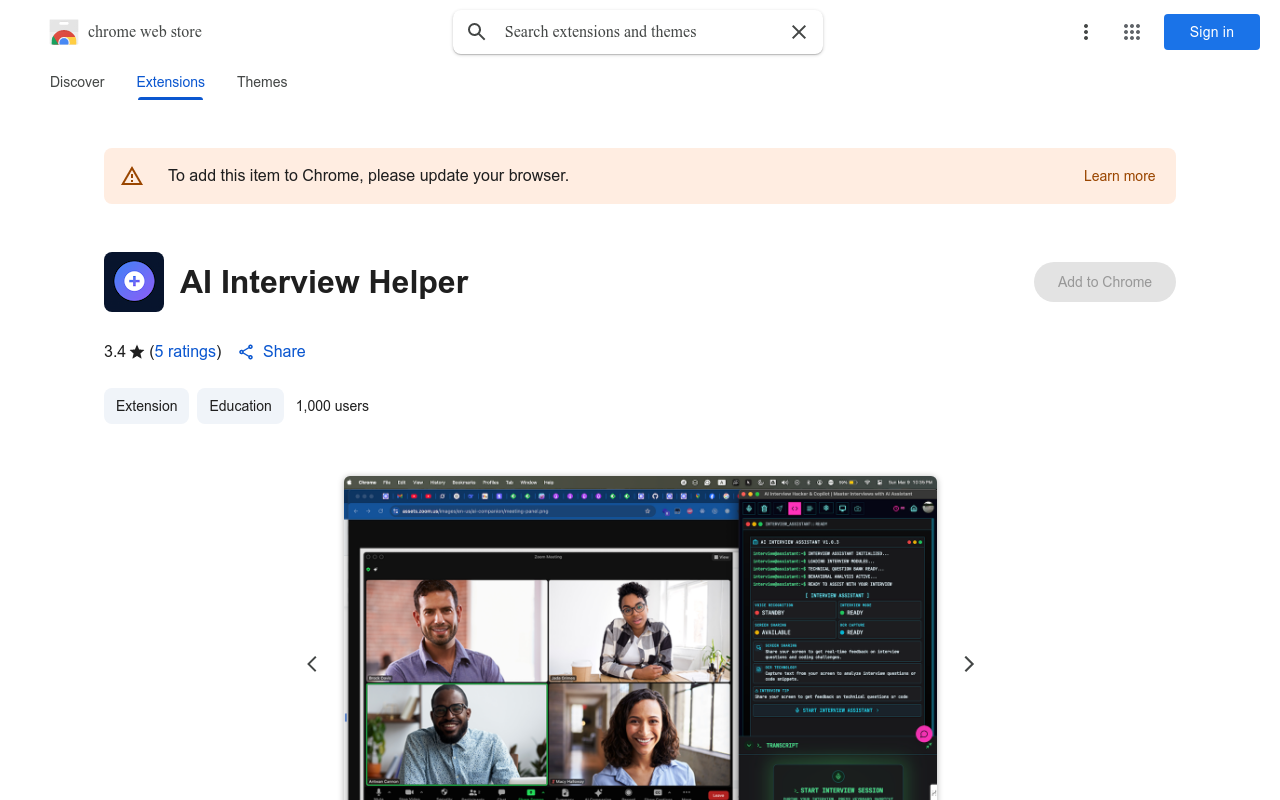Open the Education category chip
The width and height of the screenshot is (1280, 800).
tap(240, 406)
